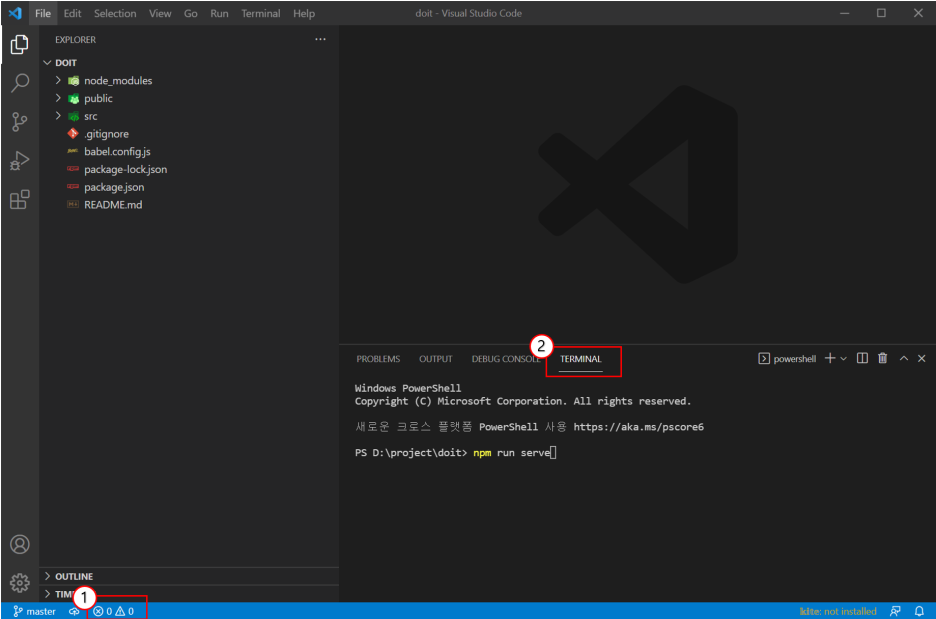Viewport: 936px width, 619px height.
Task: Click the master branch indicator
Action: click(x=35, y=611)
